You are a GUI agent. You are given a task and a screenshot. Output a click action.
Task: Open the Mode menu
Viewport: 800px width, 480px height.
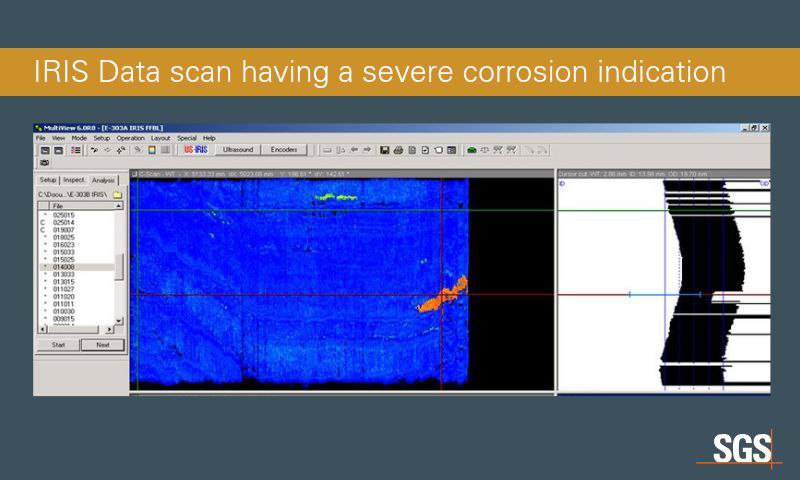[79, 138]
